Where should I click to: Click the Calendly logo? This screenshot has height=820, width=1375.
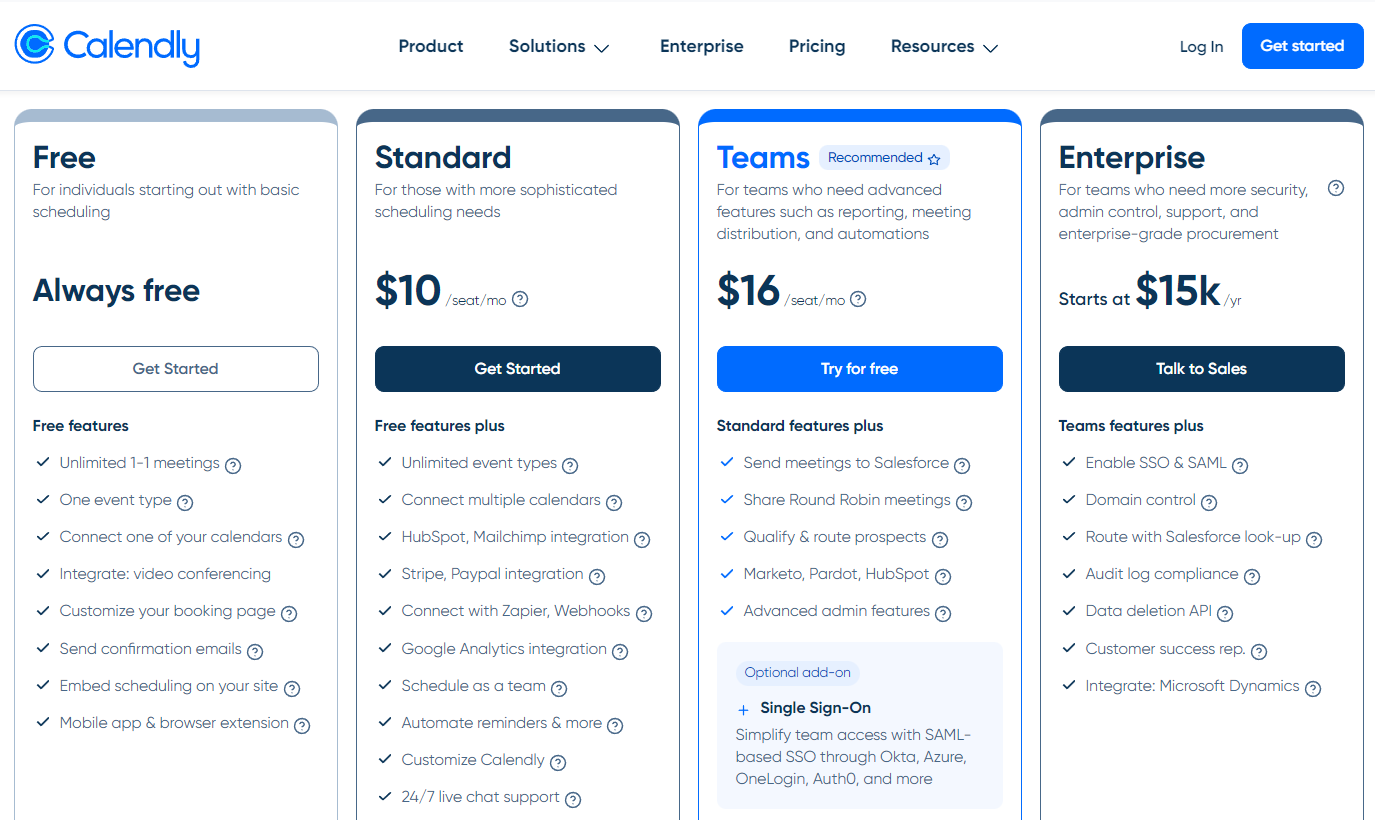[107, 46]
